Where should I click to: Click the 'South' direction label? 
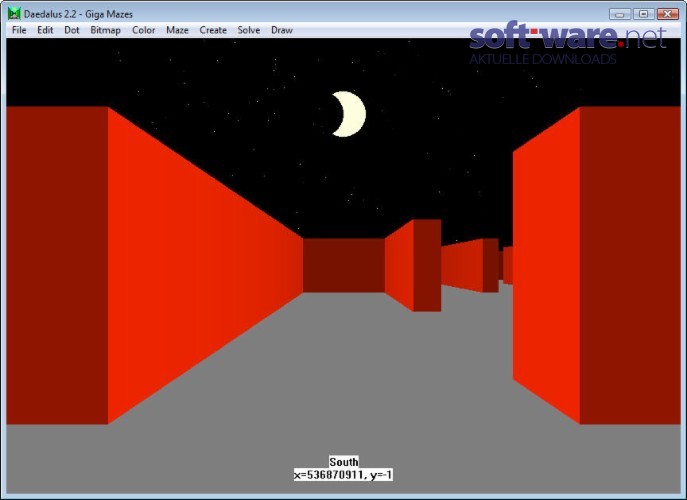(x=344, y=462)
